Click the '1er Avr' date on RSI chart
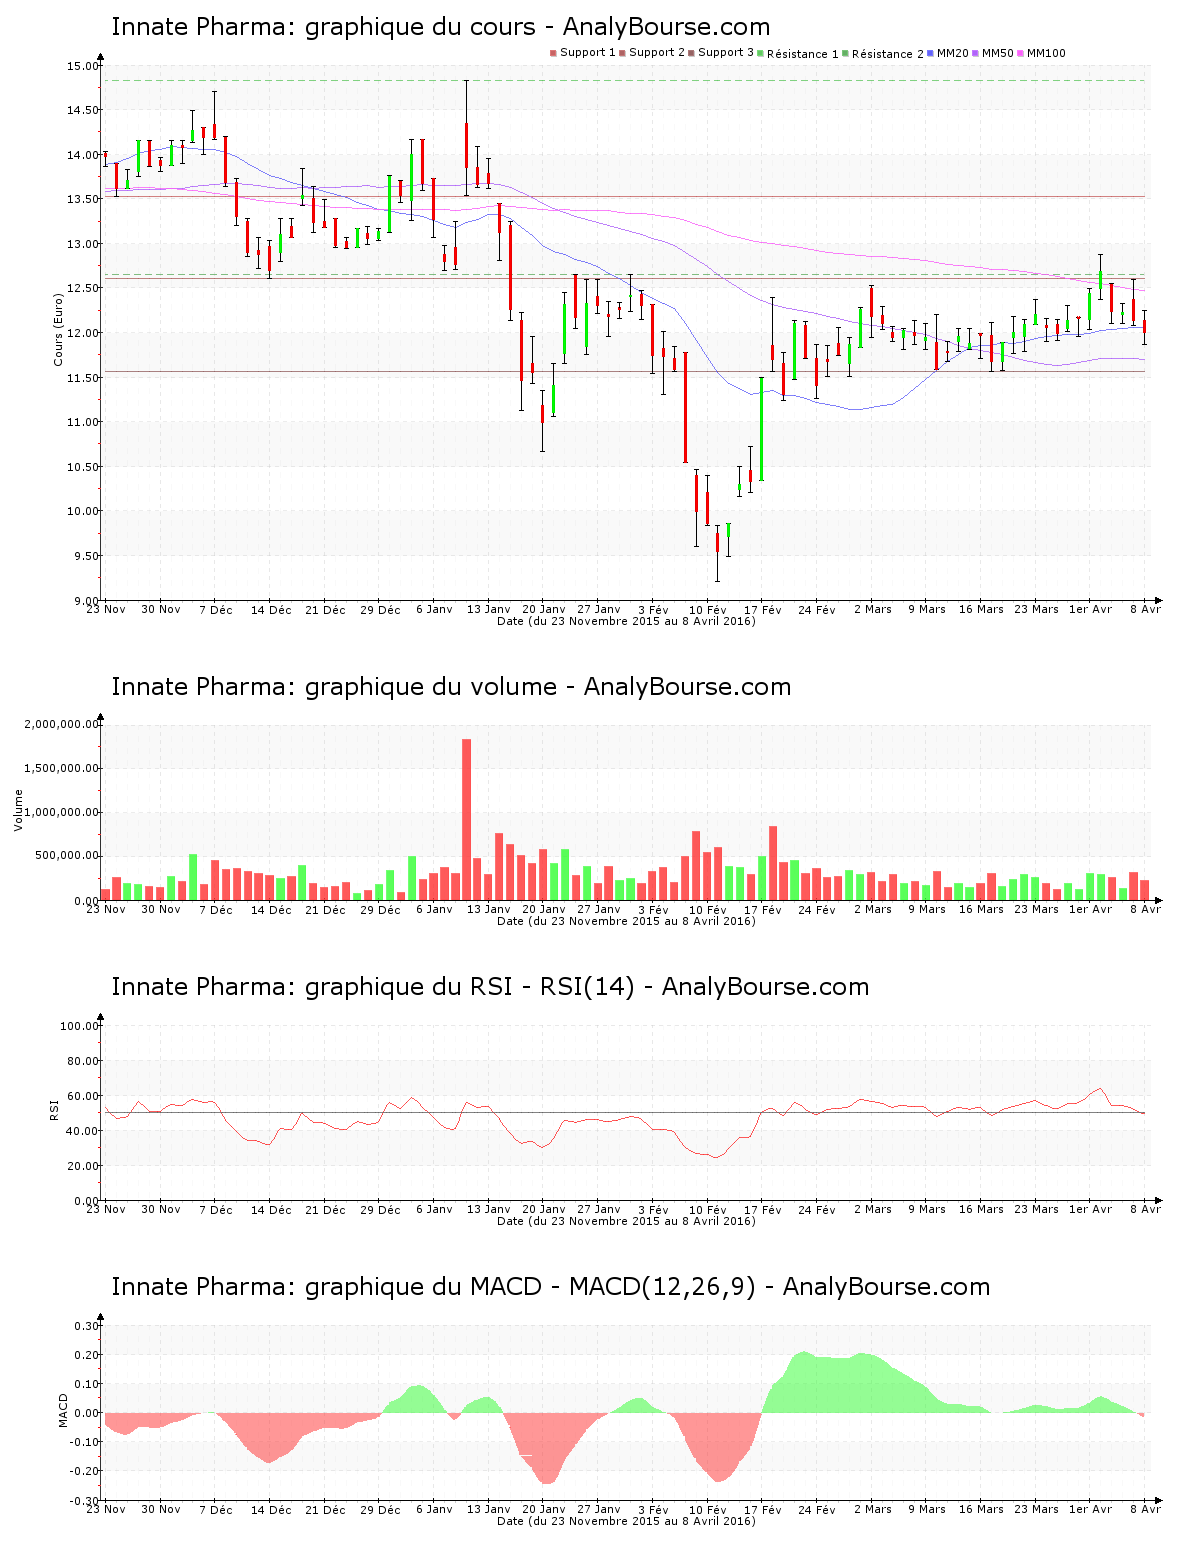The height and width of the screenshot is (1550, 1200). click(1090, 1209)
